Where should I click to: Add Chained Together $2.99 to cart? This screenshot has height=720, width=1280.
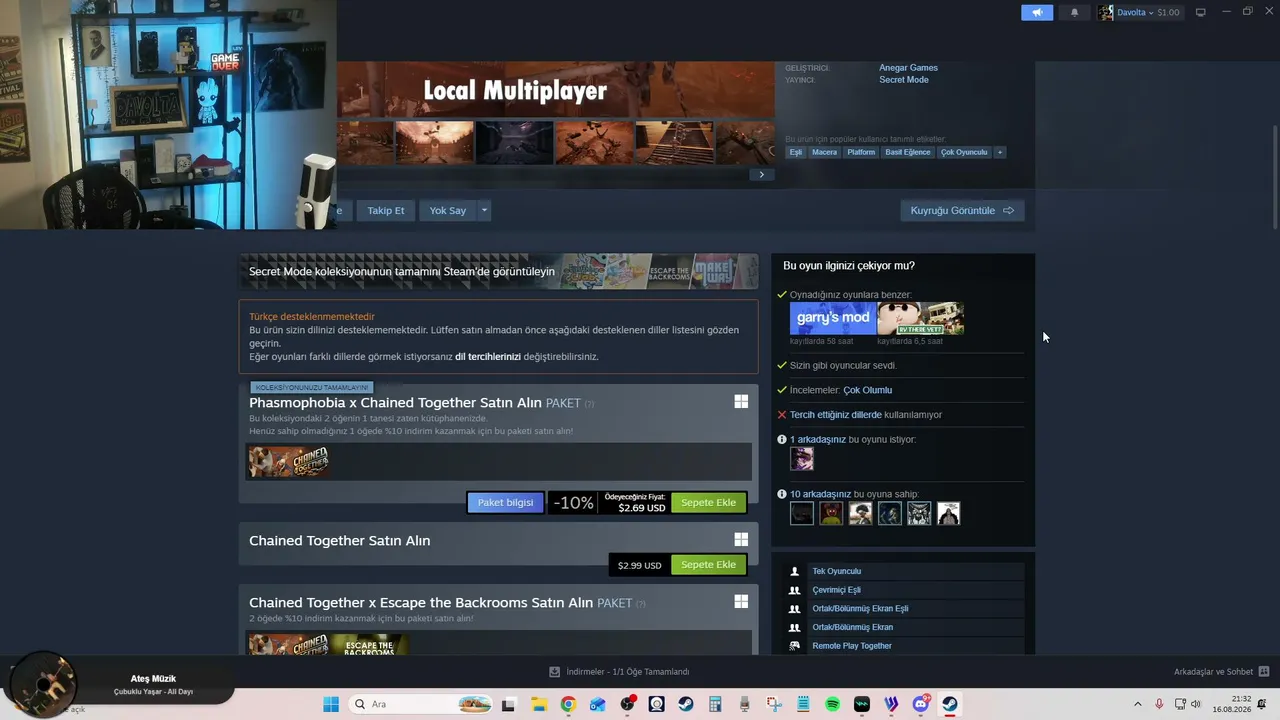[708, 565]
